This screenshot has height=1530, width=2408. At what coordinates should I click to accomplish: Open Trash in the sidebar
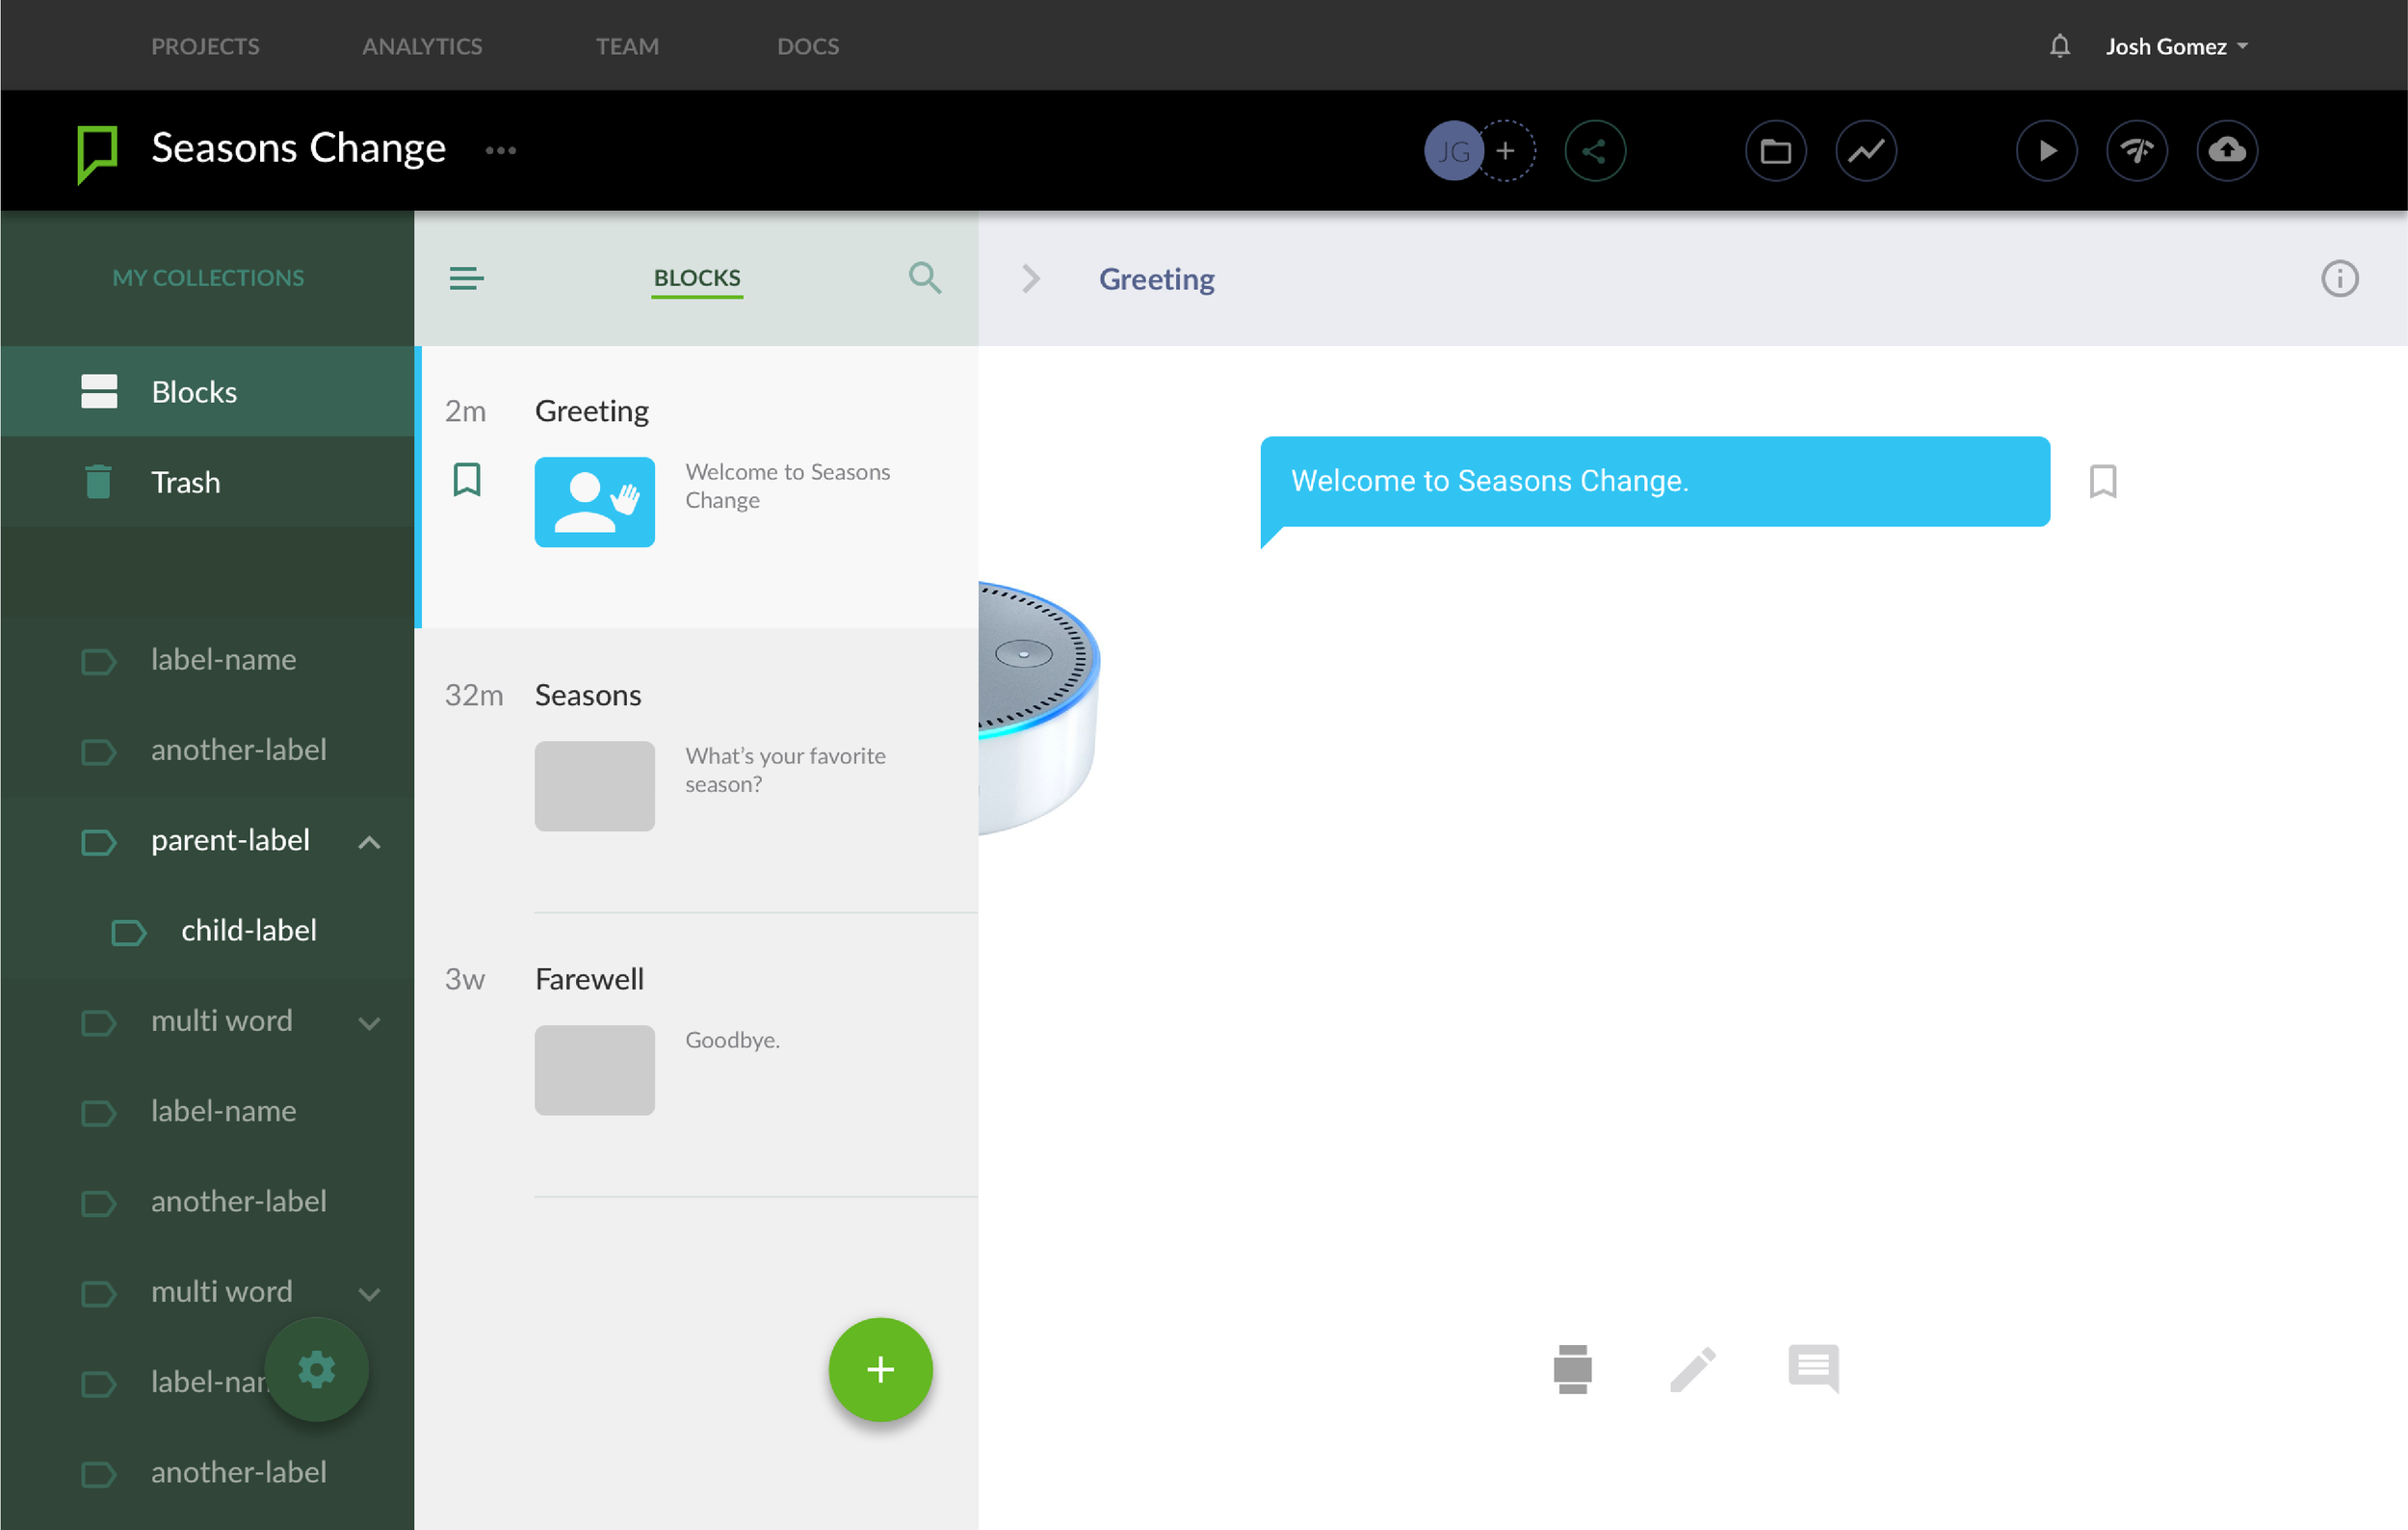click(185, 483)
